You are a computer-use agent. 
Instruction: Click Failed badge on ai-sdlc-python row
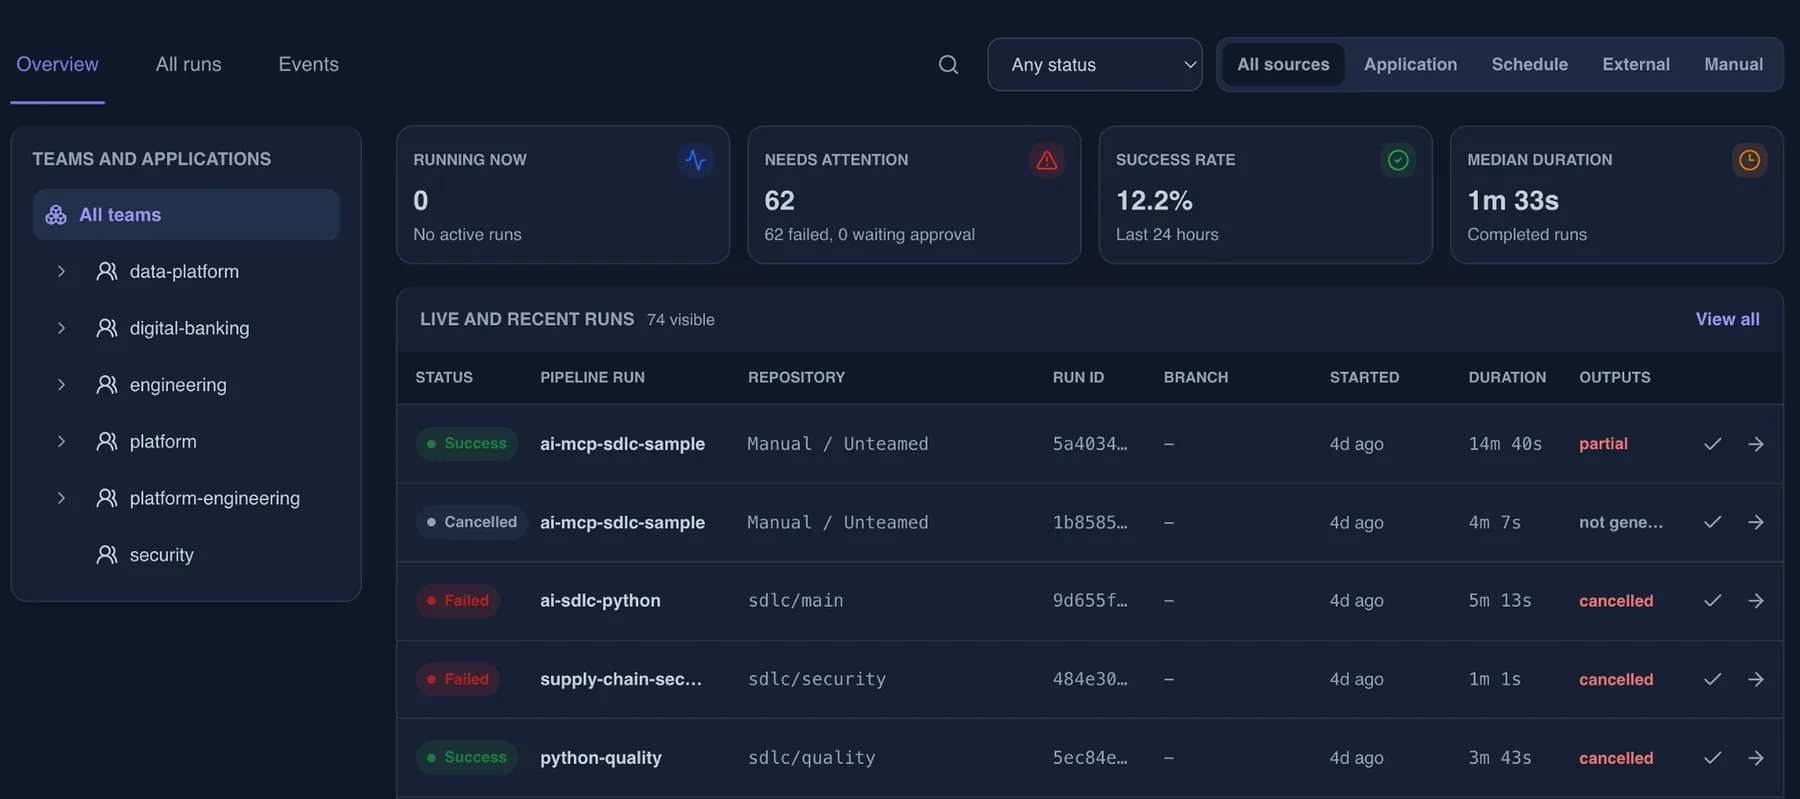pyautogui.click(x=458, y=601)
